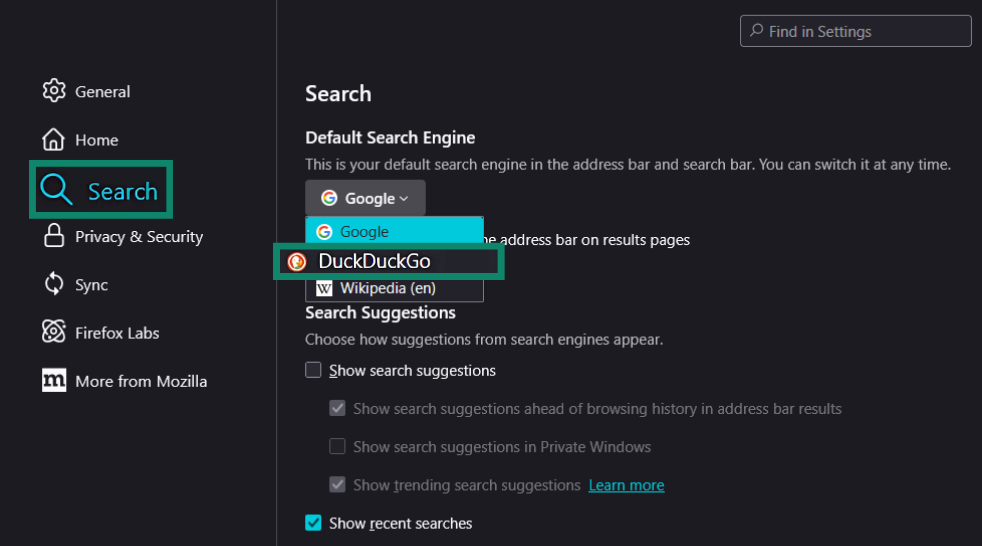
Task: Choose Wikipedia (en) from the engine list
Action: point(388,288)
